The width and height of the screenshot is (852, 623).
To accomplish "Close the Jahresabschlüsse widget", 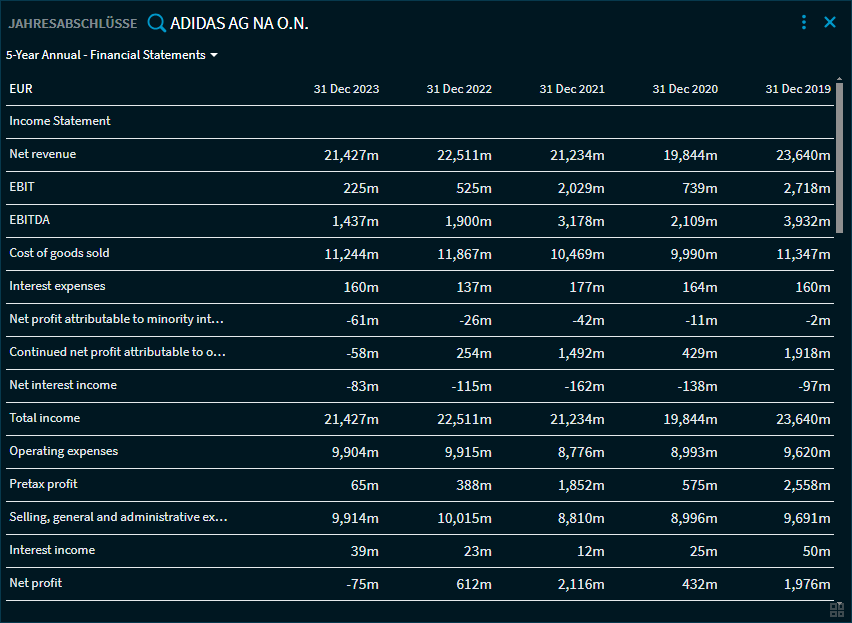I will [x=831, y=22].
